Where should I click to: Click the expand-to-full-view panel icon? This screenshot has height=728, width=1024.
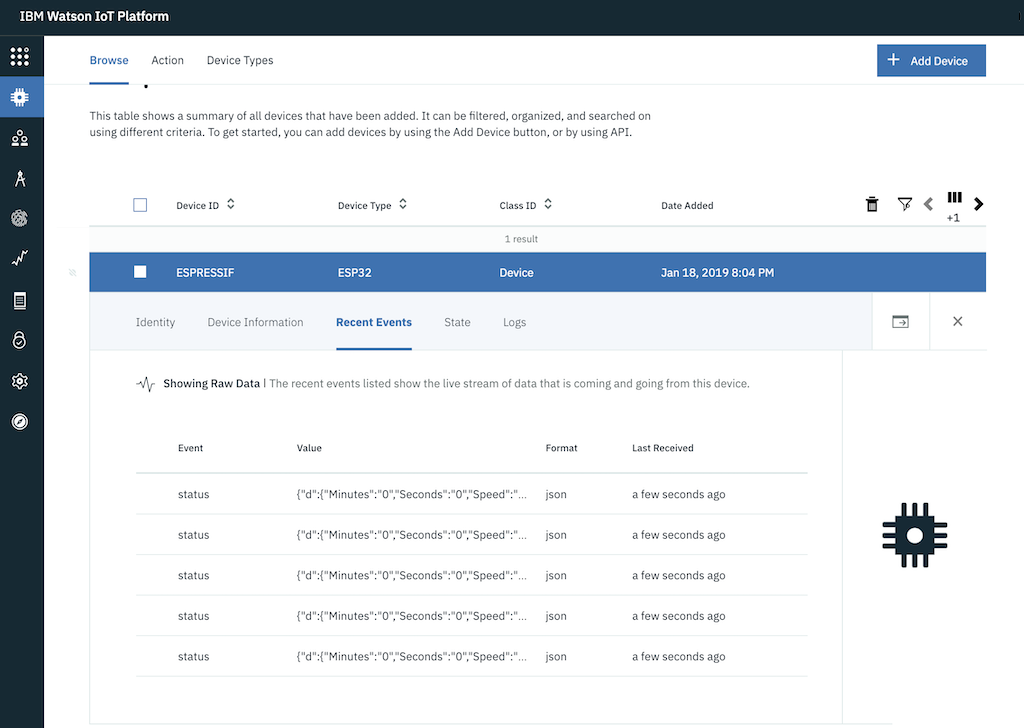point(901,321)
